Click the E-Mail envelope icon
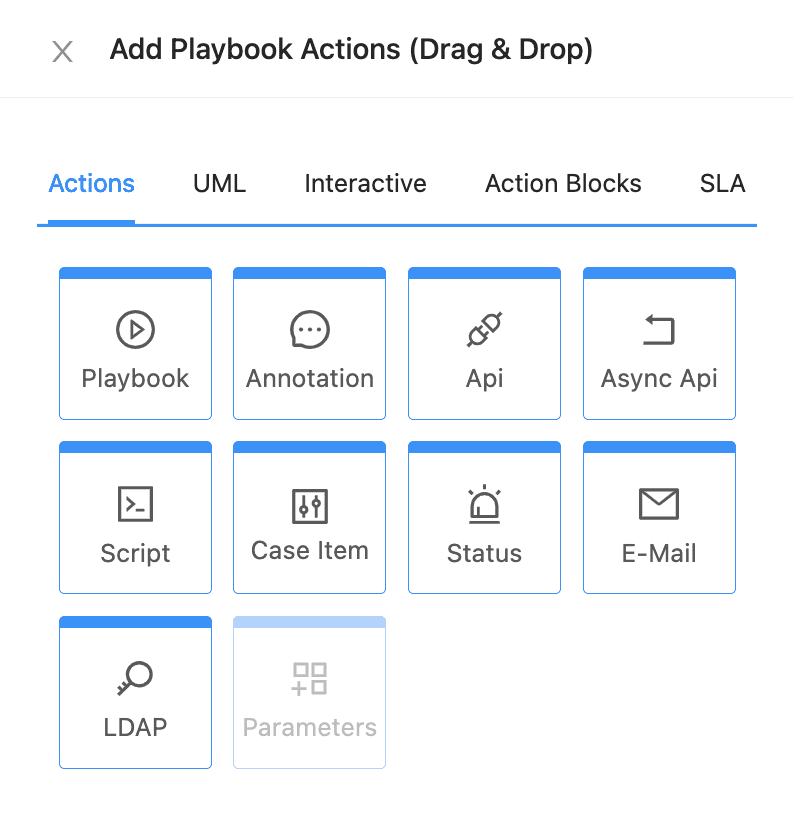794x840 pixels. coord(659,505)
